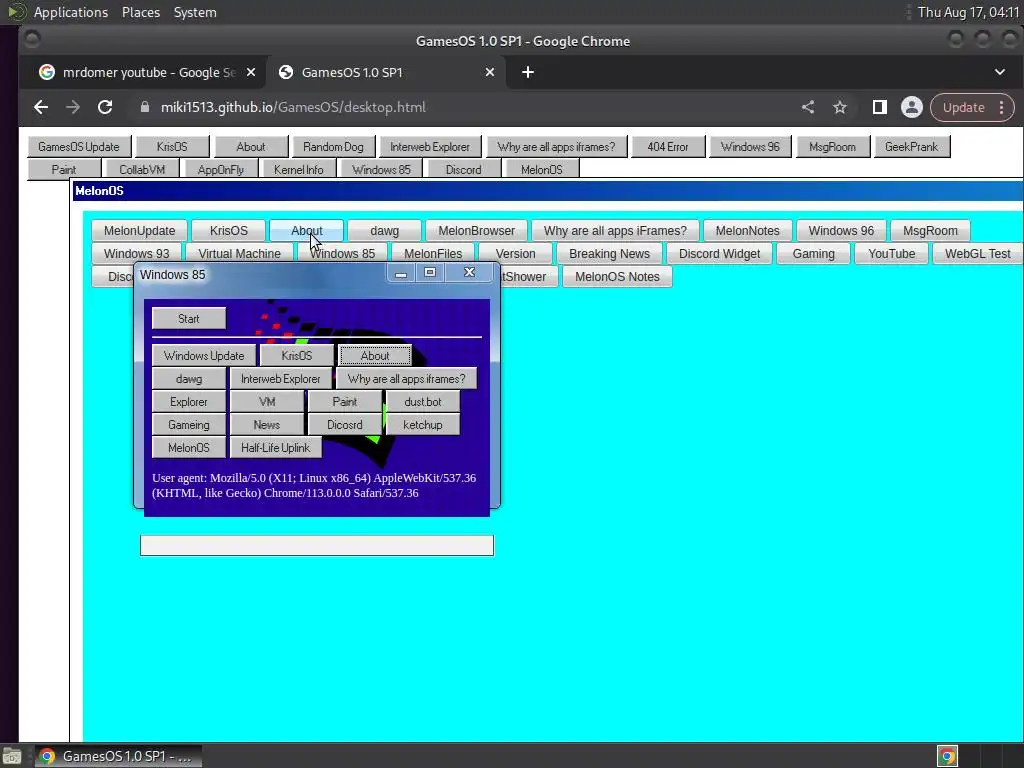This screenshot has width=1024, height=768.
Task: Click the MelonOS button in GamesOS toolbar
Action: 541,170
